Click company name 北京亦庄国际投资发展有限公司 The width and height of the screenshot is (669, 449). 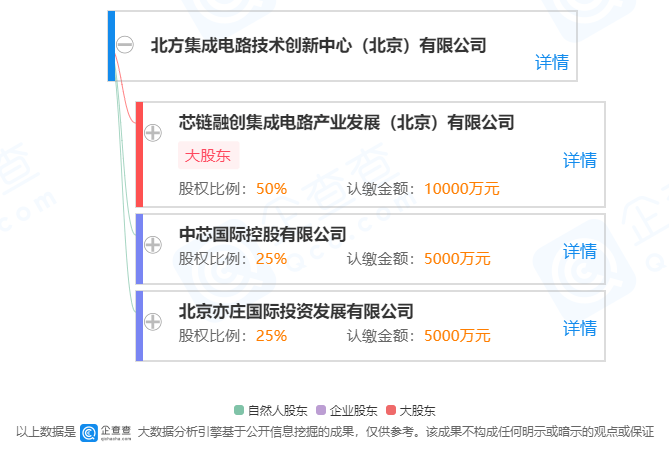296,311
